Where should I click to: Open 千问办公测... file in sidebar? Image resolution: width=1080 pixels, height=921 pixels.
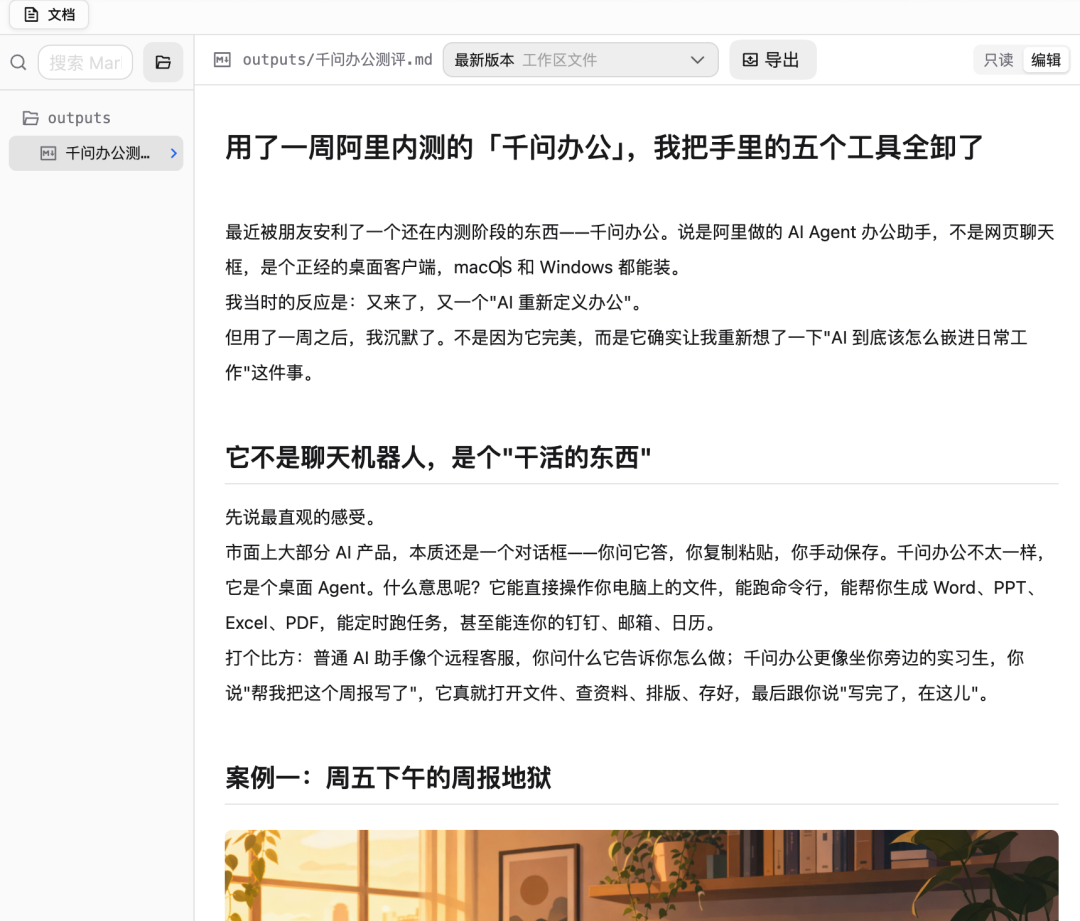click(x=96, y=153)
